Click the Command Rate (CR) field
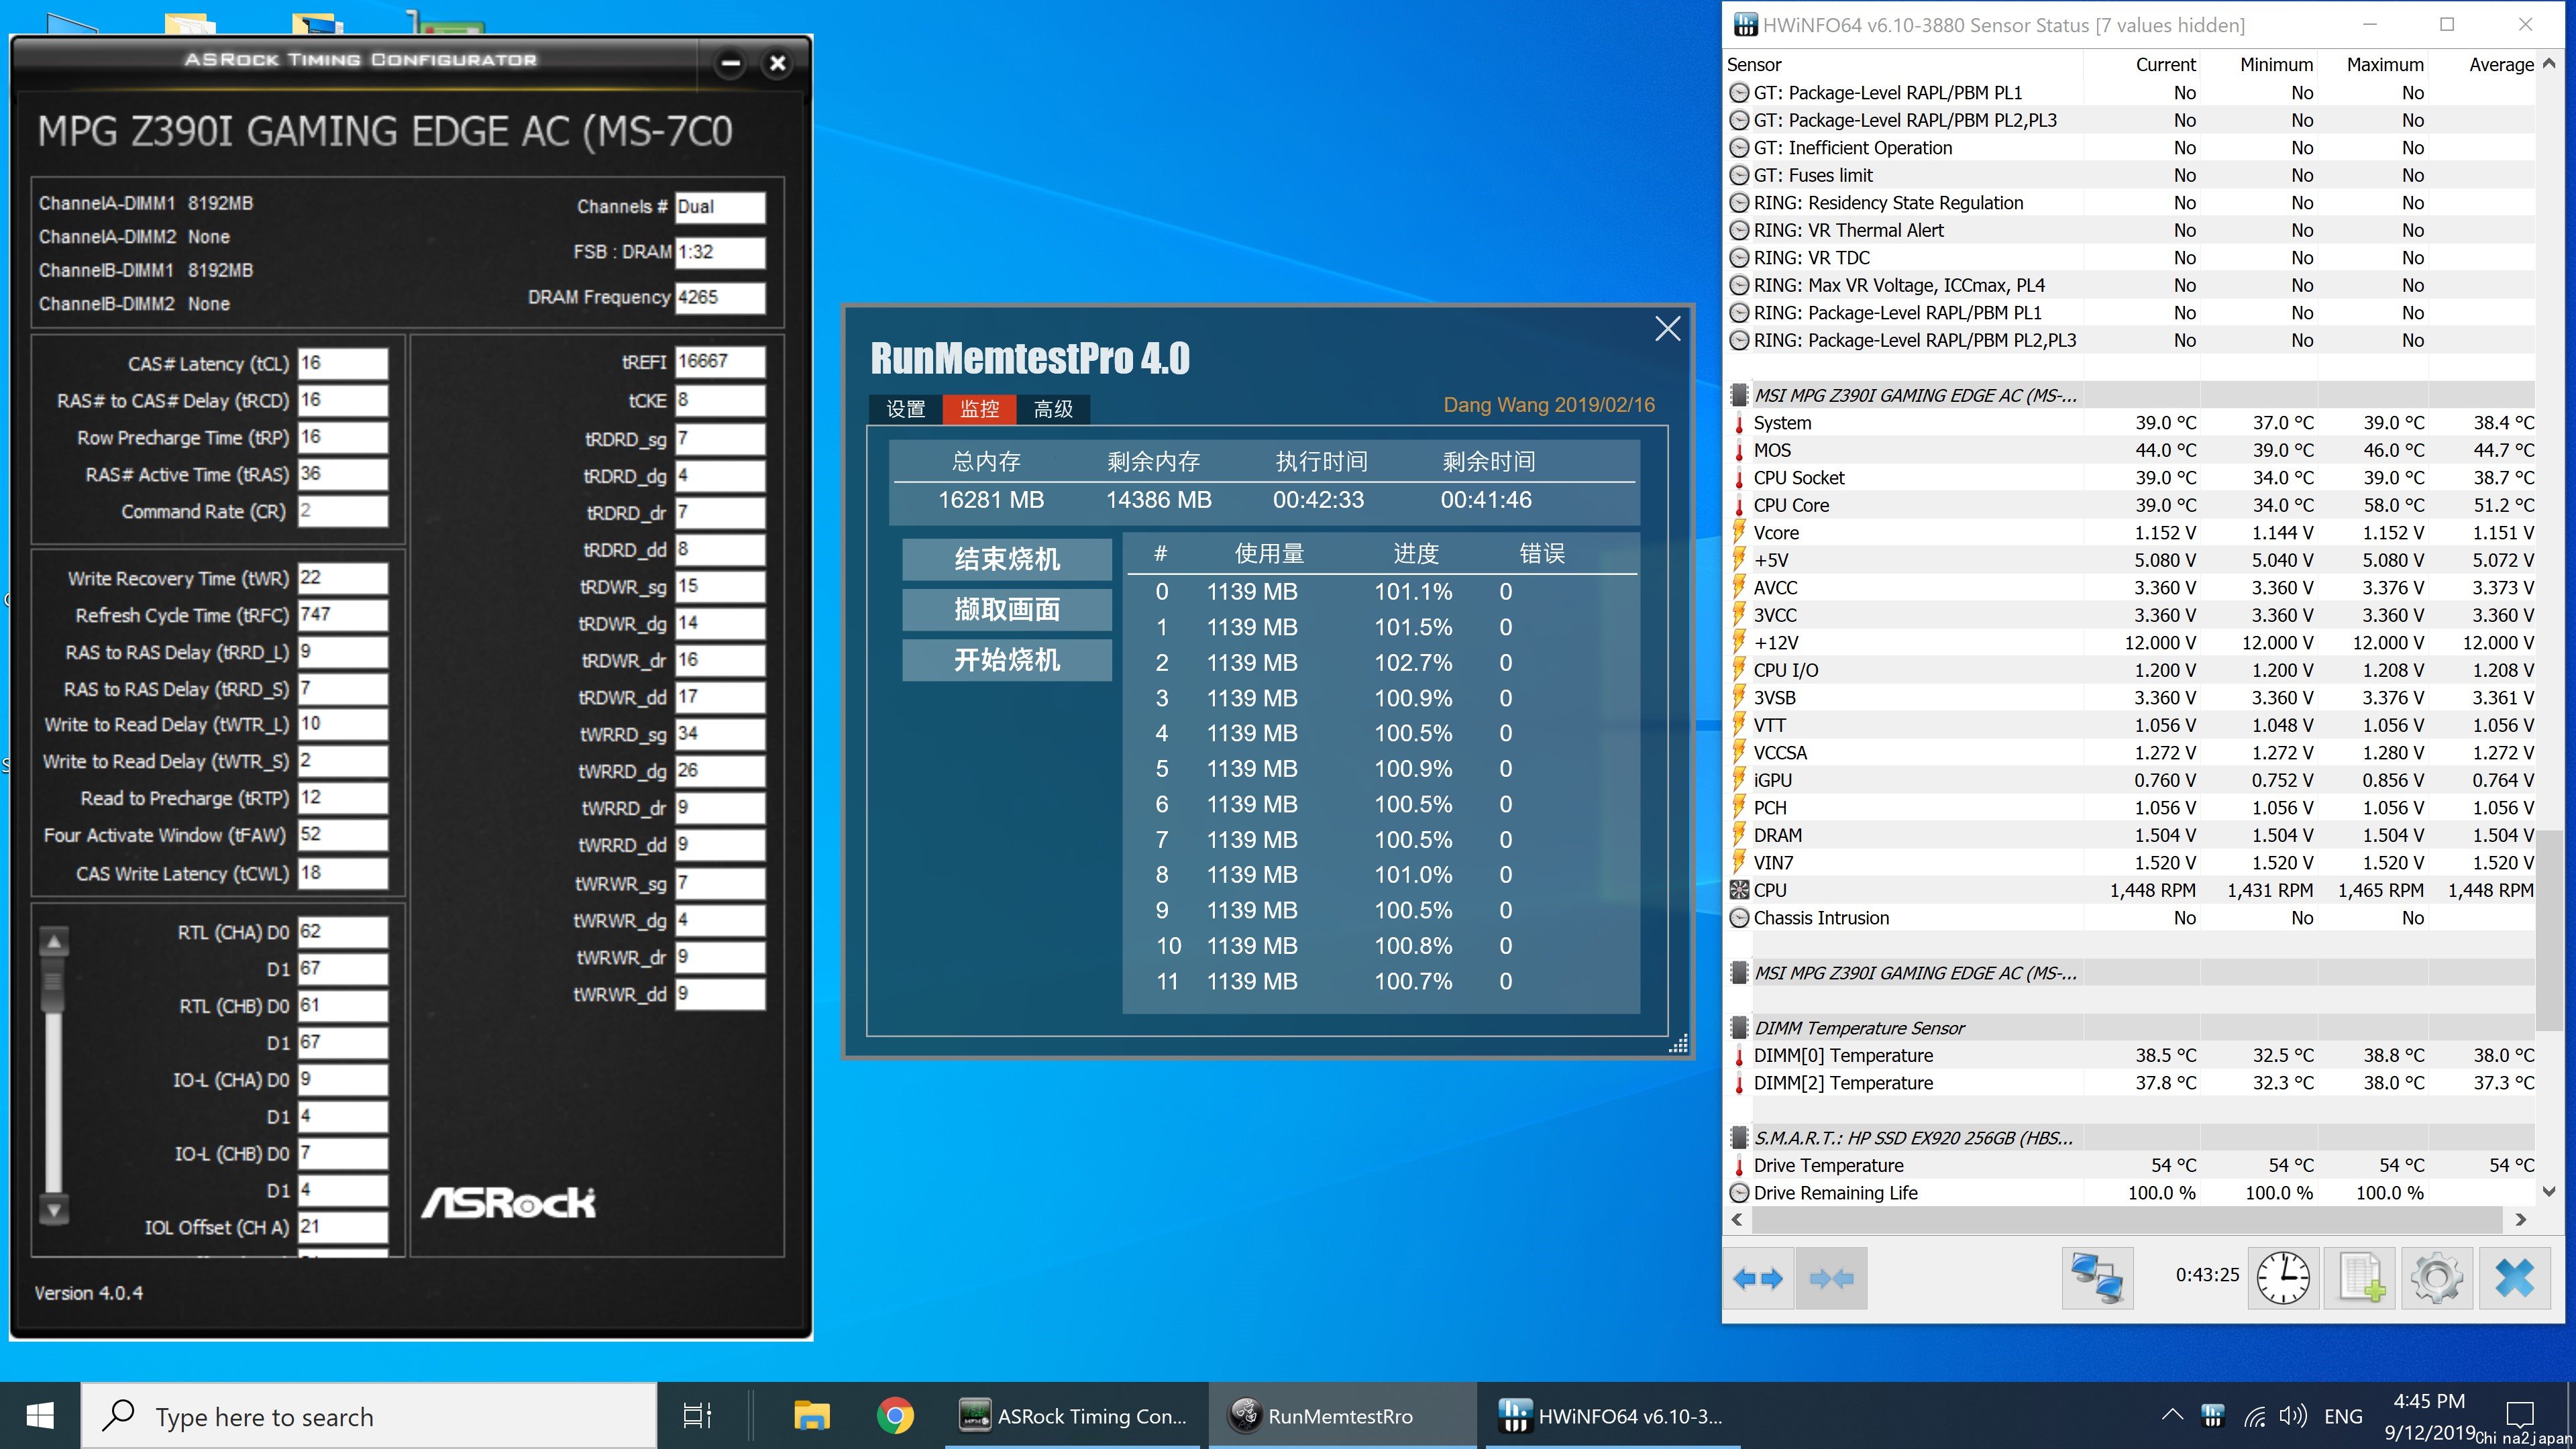Image resolution: width=2576 pixels, height=1449 pixels. 343,511
